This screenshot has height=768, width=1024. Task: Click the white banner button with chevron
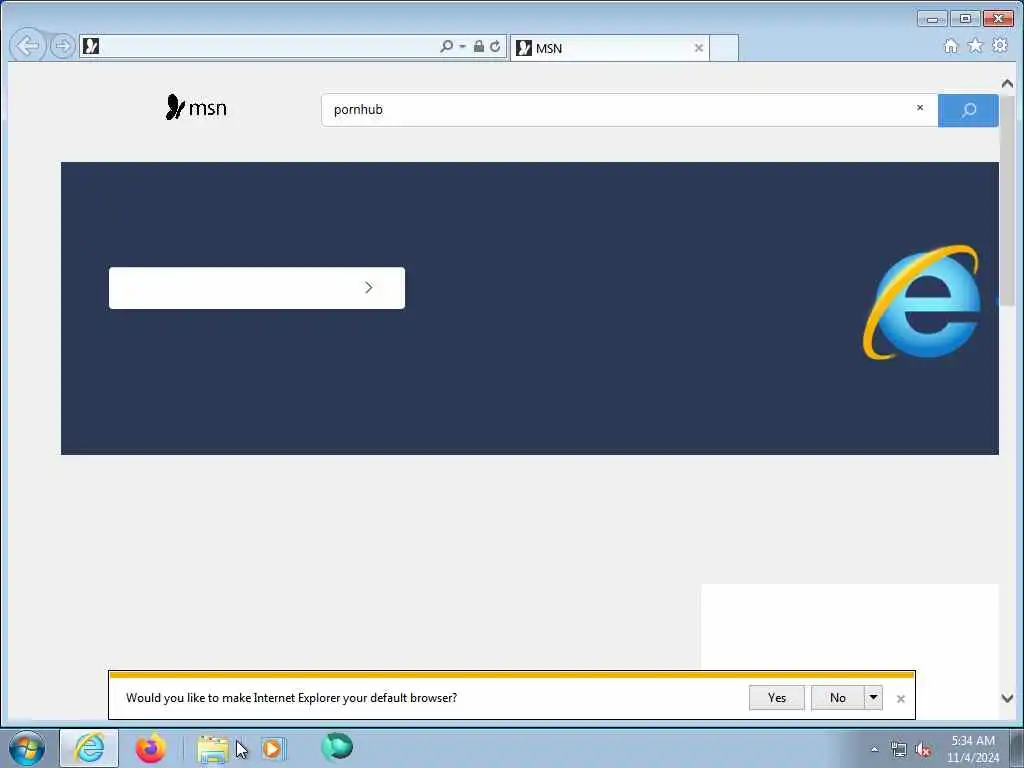tap(257, 288)
